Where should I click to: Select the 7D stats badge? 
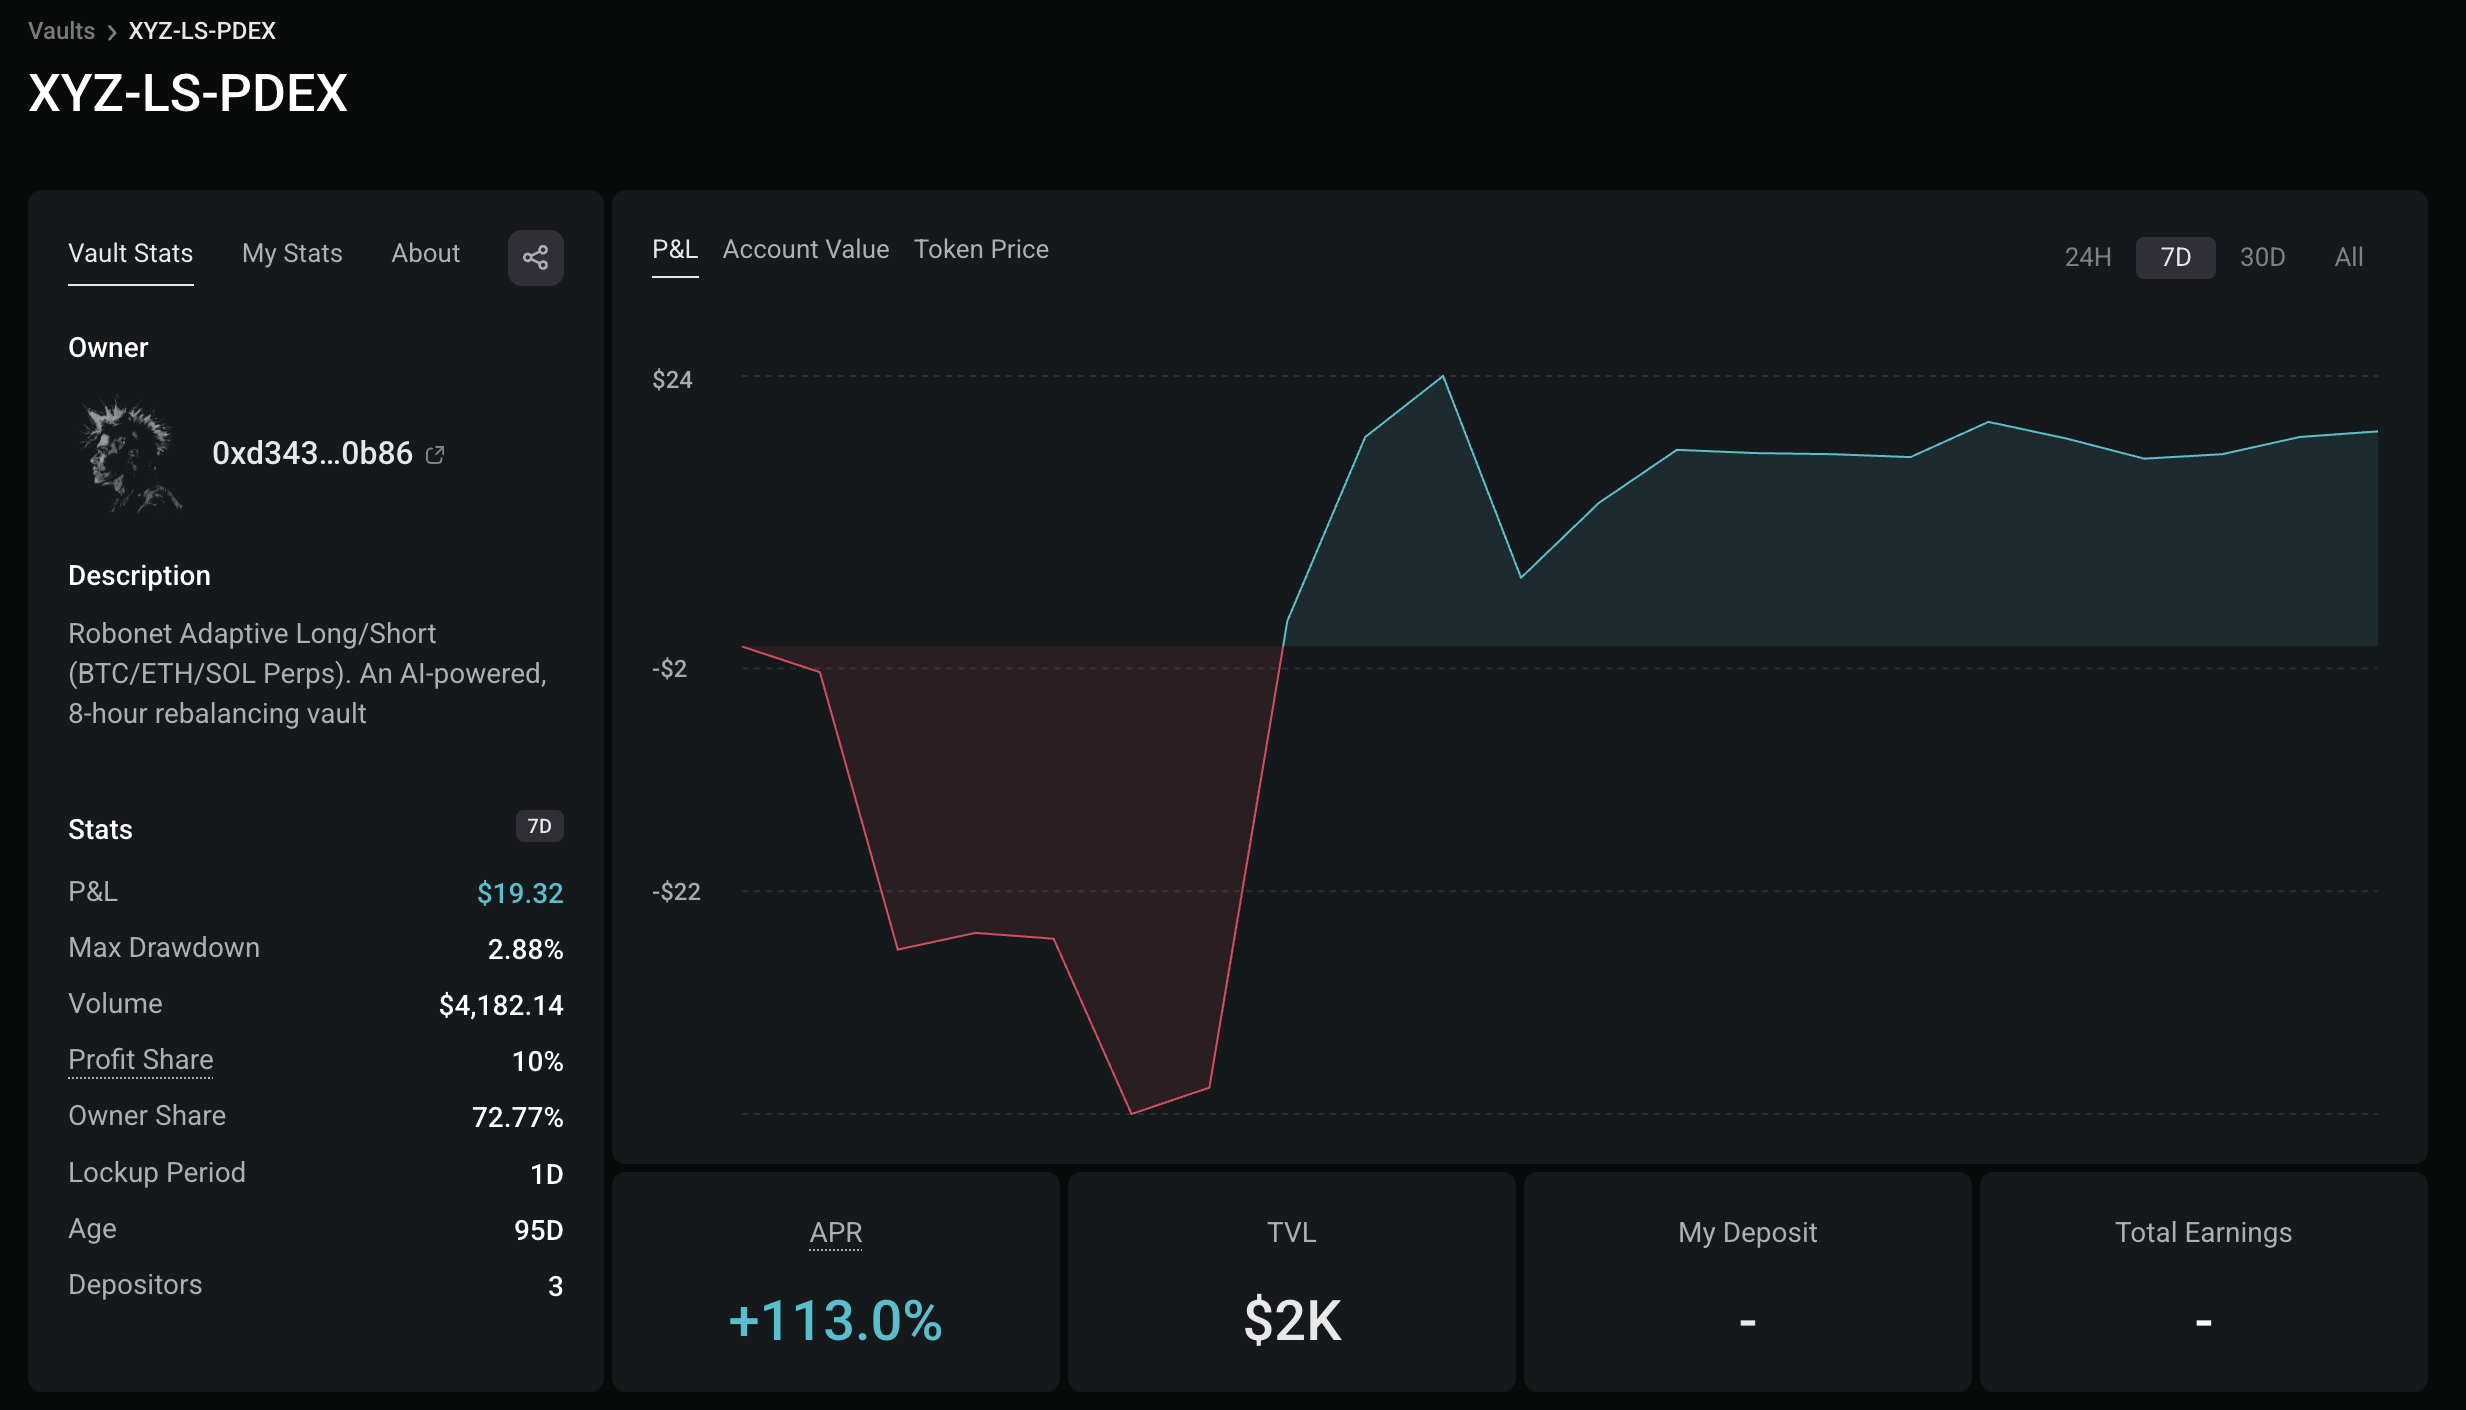coord(540,826)
